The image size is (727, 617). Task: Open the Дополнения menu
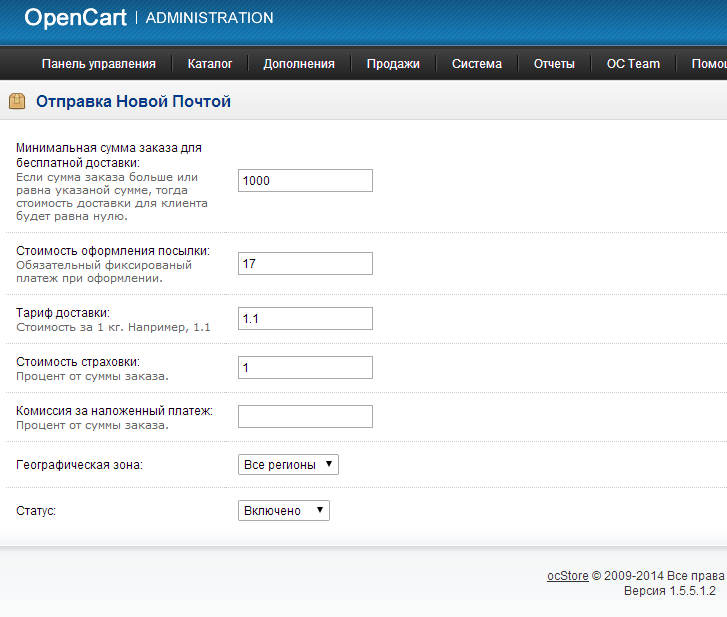coord(299,64)
